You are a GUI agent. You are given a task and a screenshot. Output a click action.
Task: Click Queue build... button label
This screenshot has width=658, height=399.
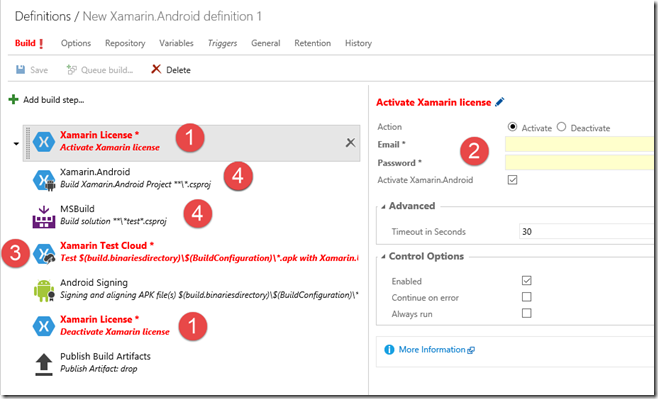click(107, 70)
